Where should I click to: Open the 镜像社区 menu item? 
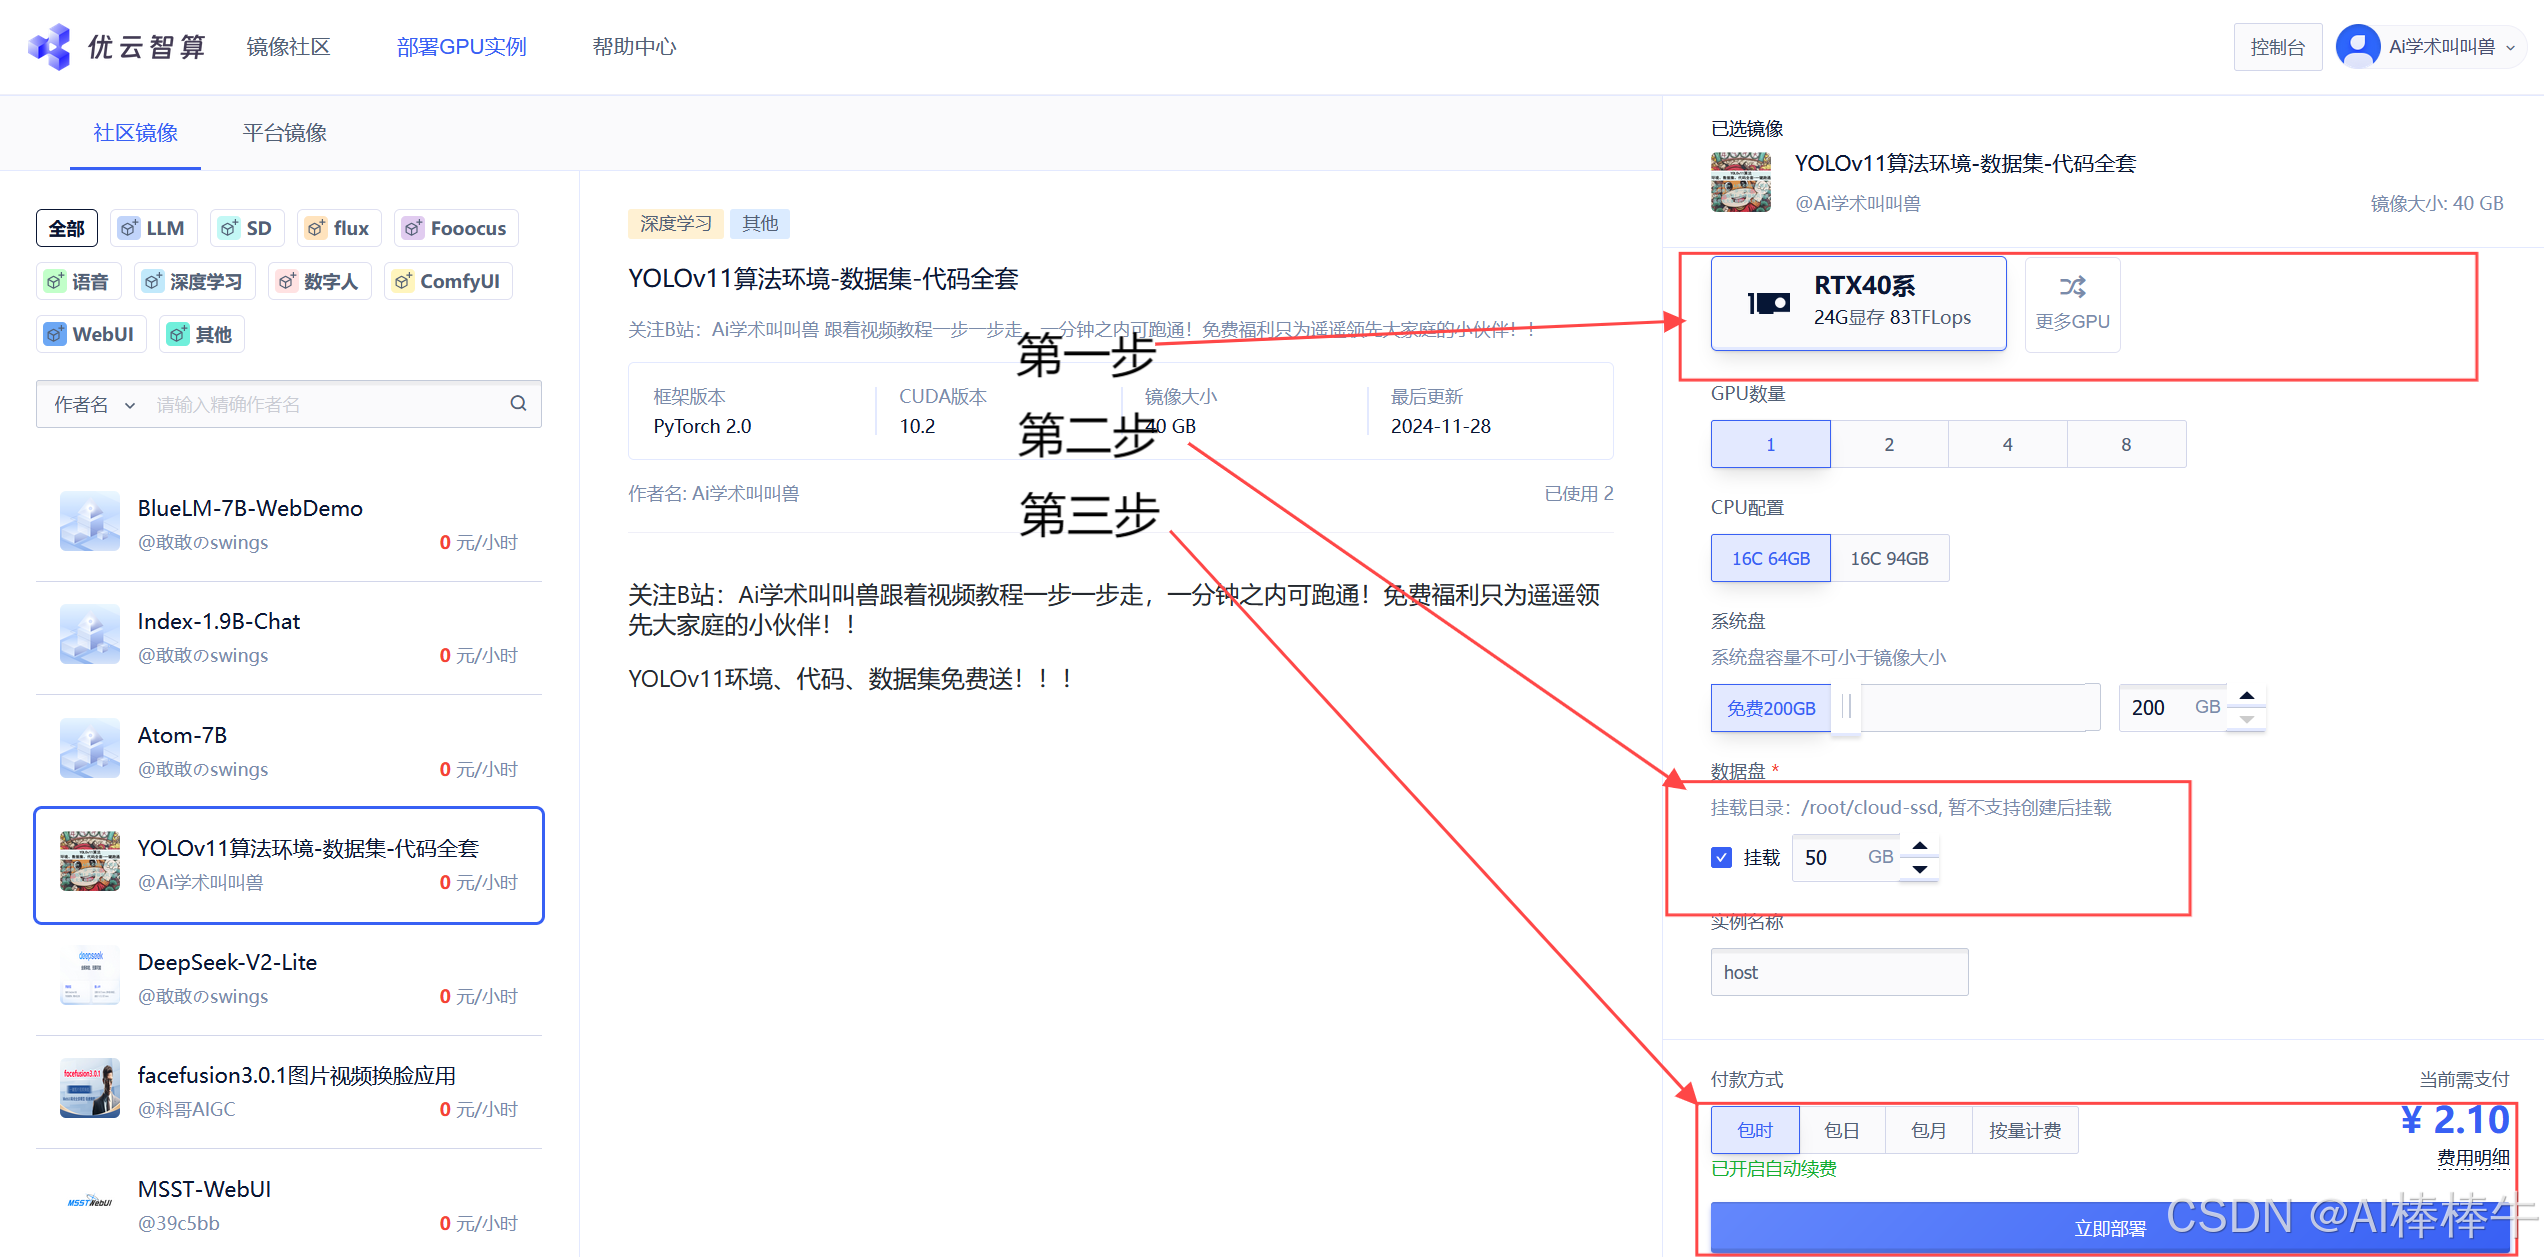pyautogui.click(x=288, y=47)
